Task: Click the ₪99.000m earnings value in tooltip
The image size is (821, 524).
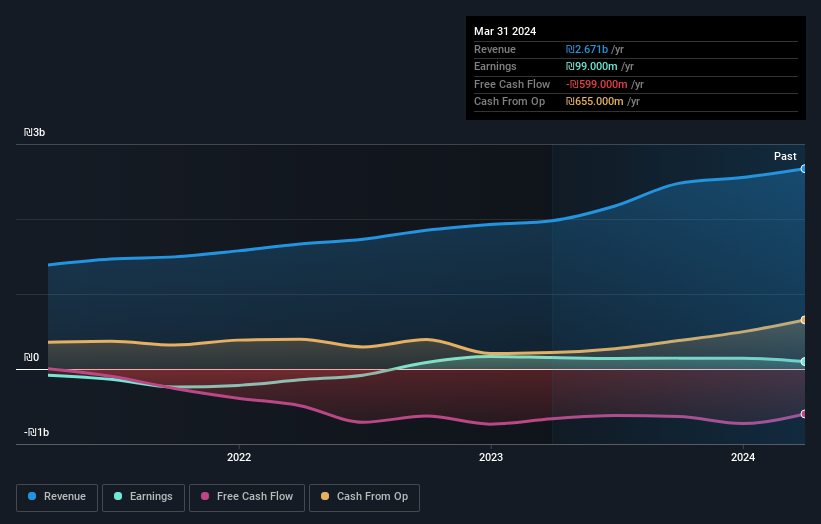Action: 591,66
